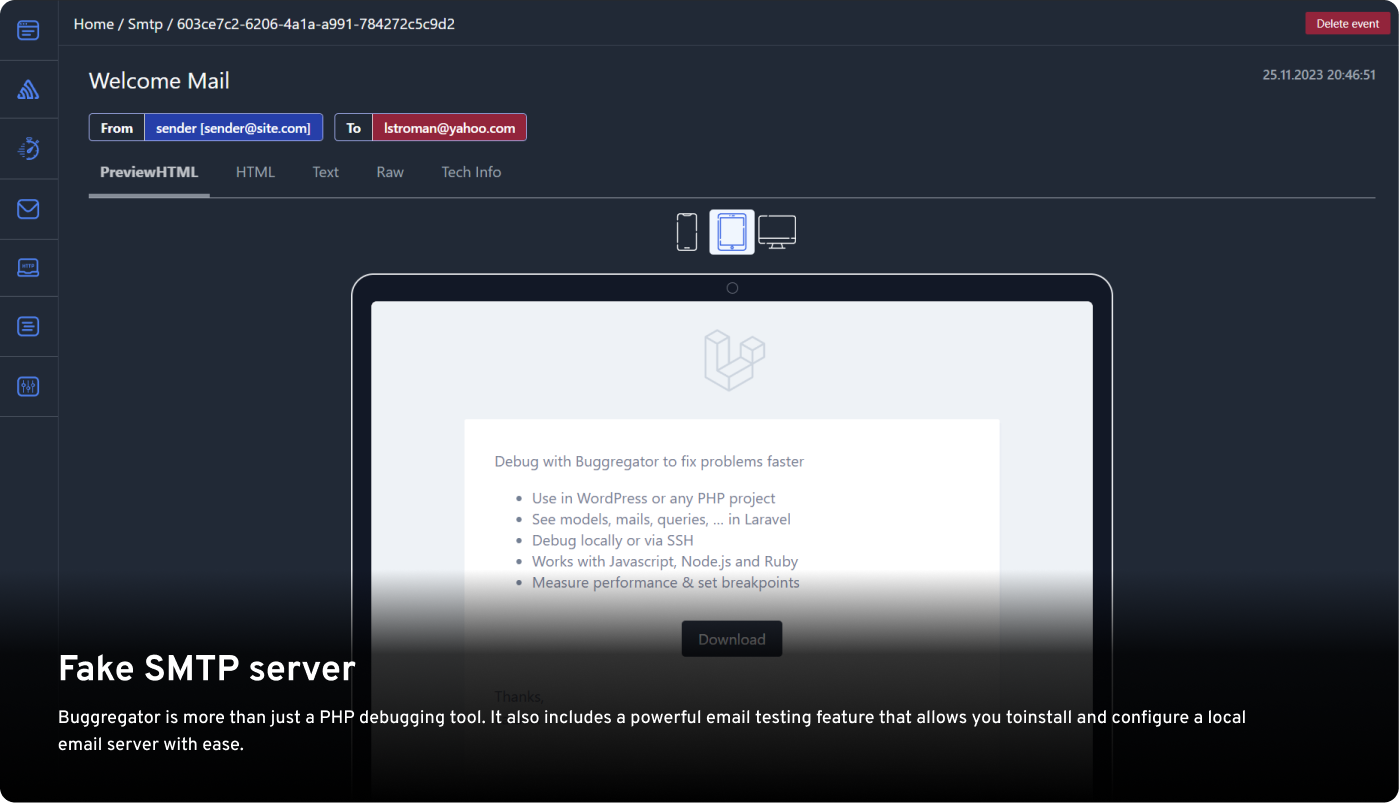1399x803 pixels.
Task: Open the top events icon in sidebar
Action: [29, 29]
